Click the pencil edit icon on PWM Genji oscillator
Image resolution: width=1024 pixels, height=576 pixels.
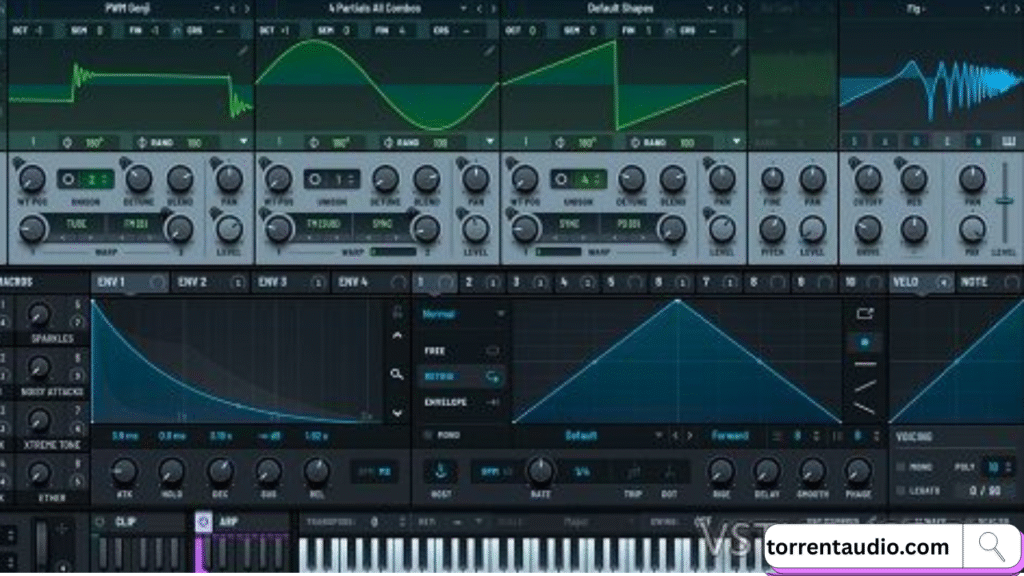coord(242,50)
